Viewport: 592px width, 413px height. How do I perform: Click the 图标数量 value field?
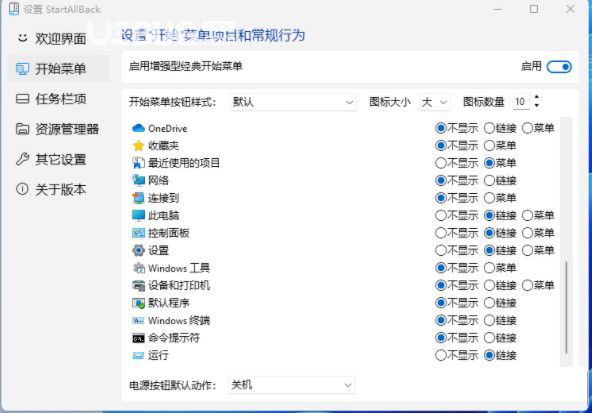521,102
